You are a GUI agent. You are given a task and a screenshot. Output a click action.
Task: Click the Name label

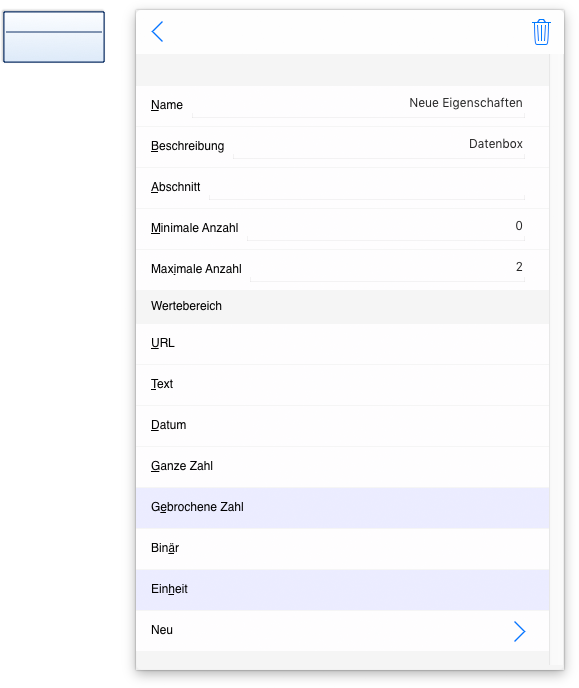point(167,105)
